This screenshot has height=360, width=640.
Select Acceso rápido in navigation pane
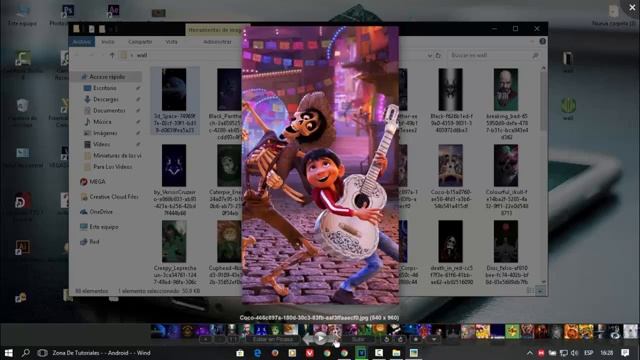click(x=107, y=77)
